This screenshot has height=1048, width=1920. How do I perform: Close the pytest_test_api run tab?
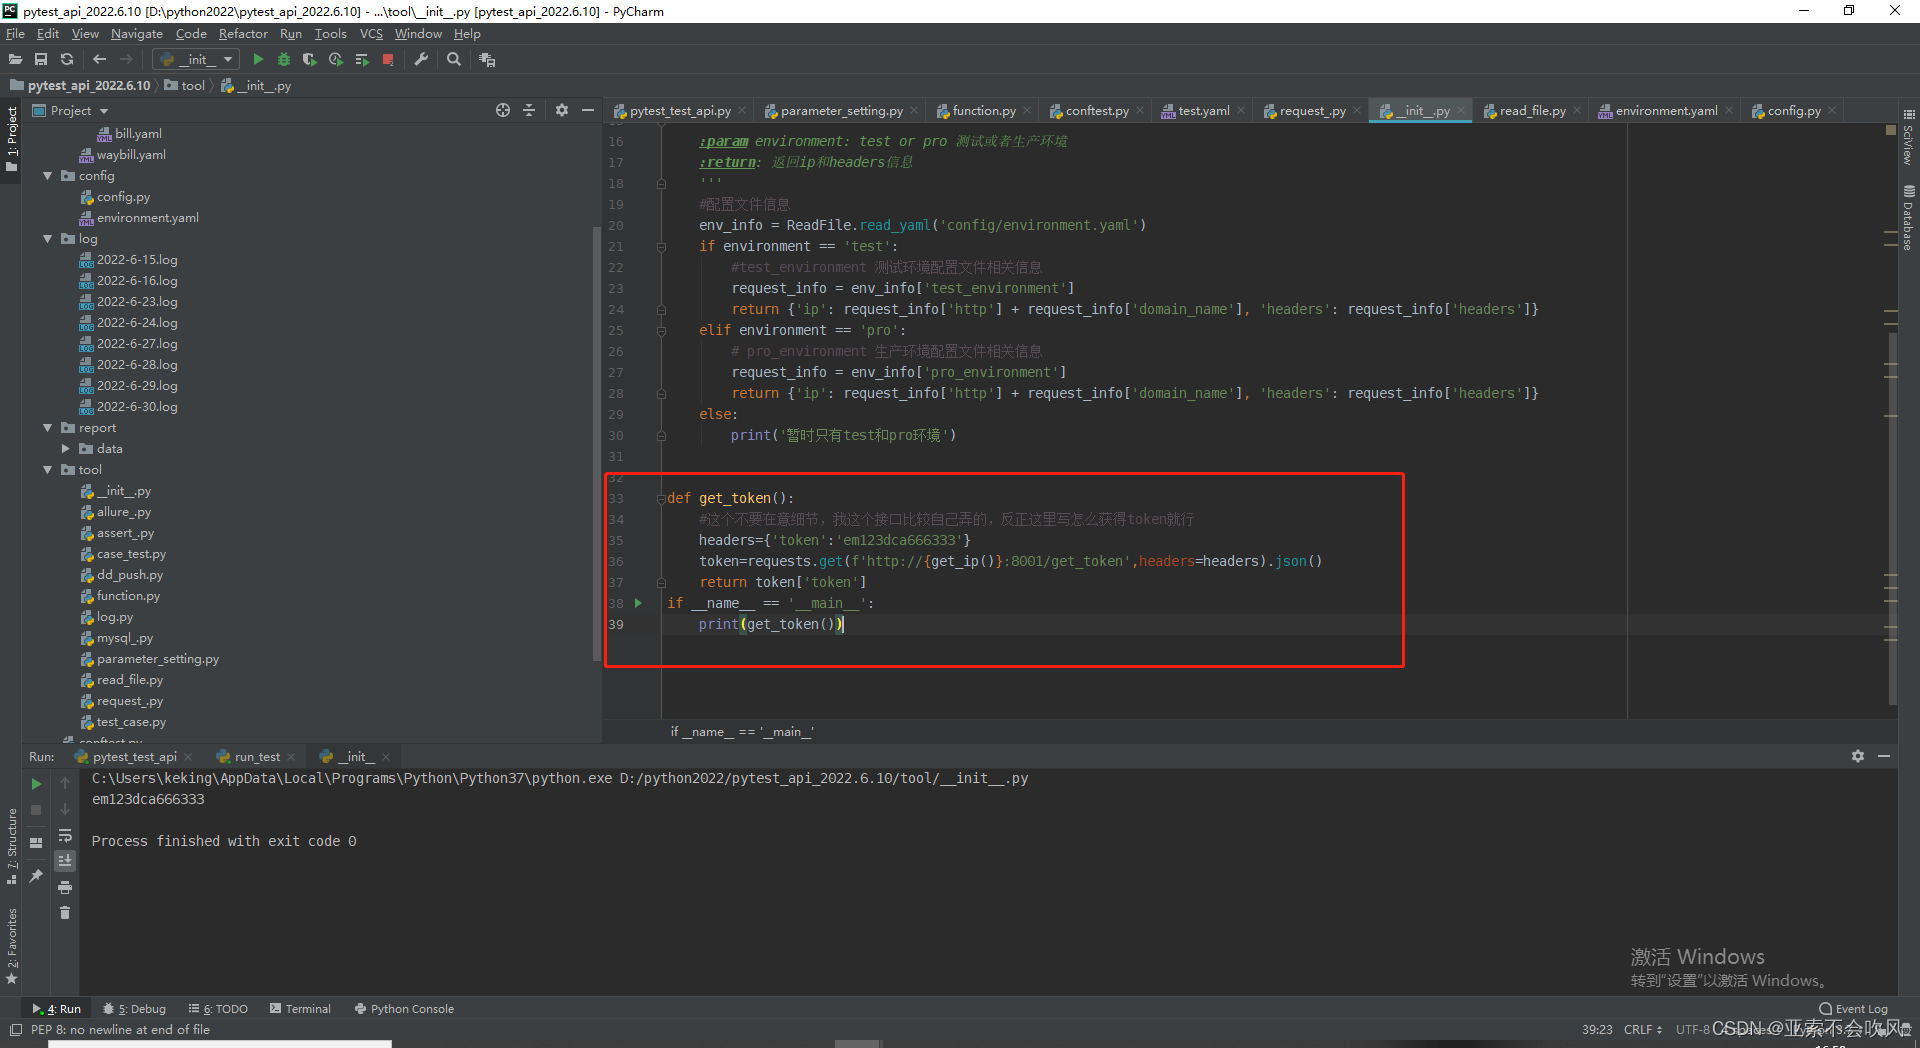(x=189, y=757)
